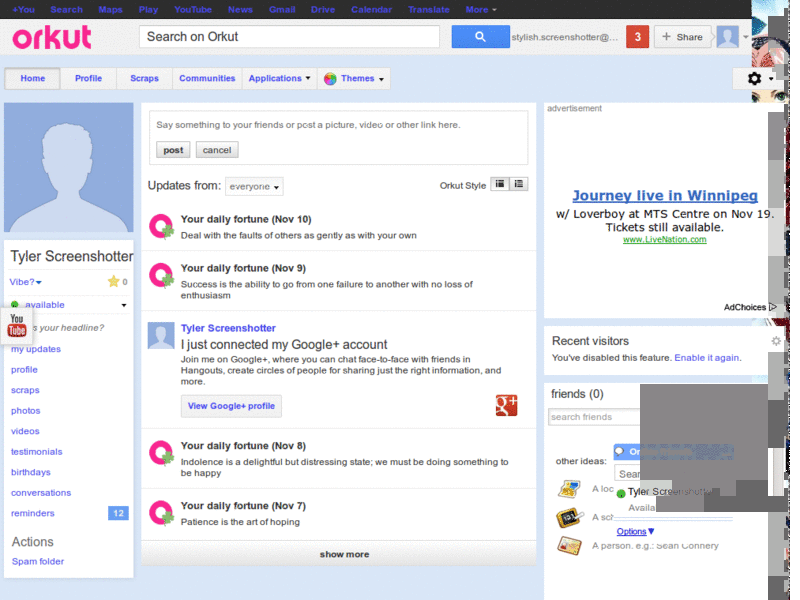800x600 pixels.
Task: Click the Recent visitors gear icon
Action: (x=776, y=341)
